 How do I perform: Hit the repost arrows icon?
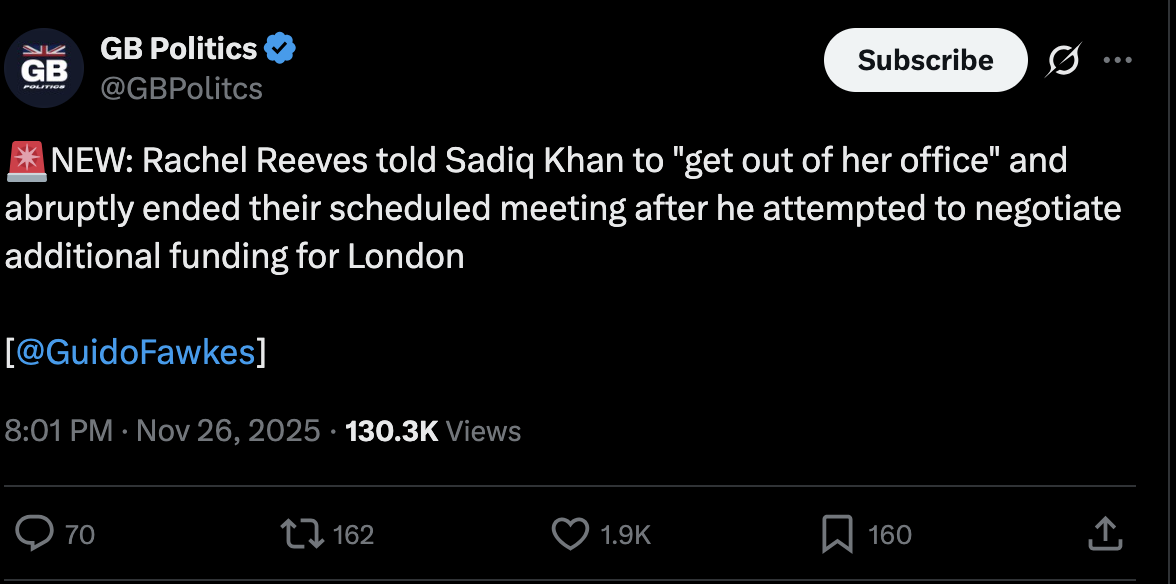[x=304, y=534]
